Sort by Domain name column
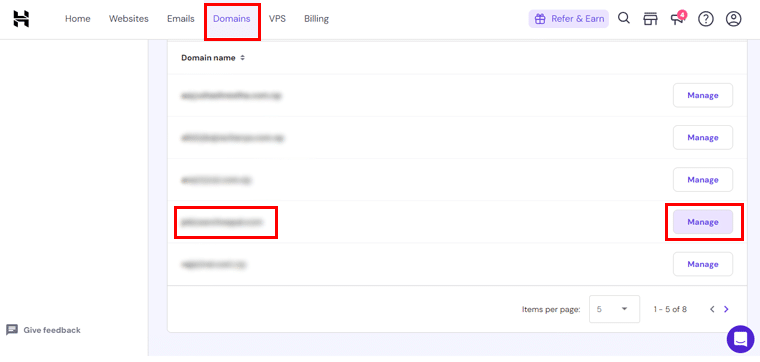 (213, 58)
